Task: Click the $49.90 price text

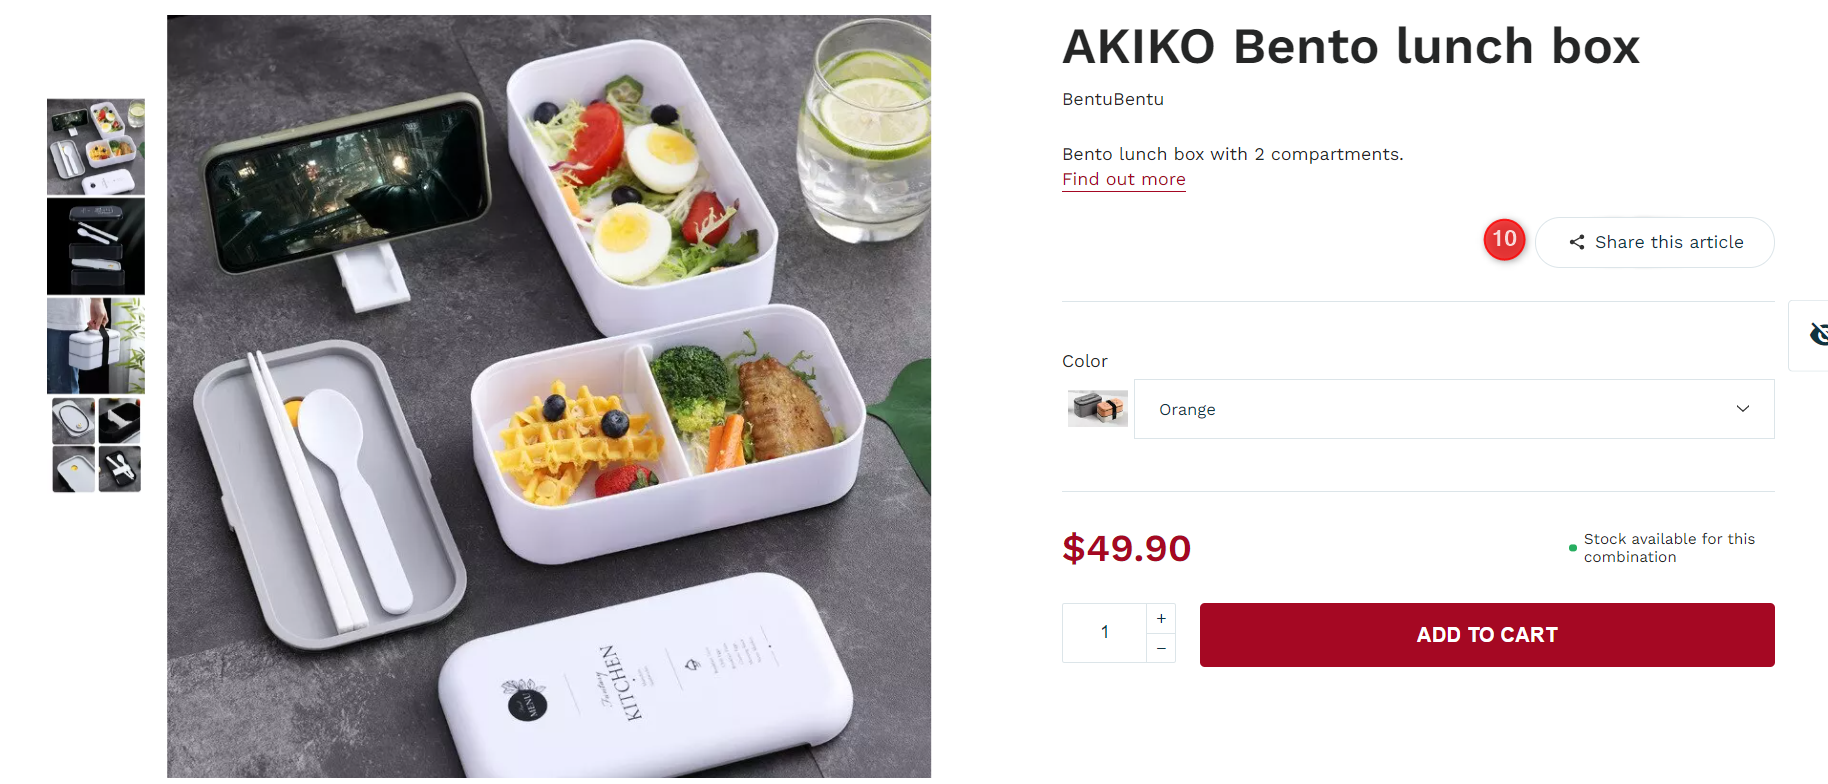Action: (1127, 548)
